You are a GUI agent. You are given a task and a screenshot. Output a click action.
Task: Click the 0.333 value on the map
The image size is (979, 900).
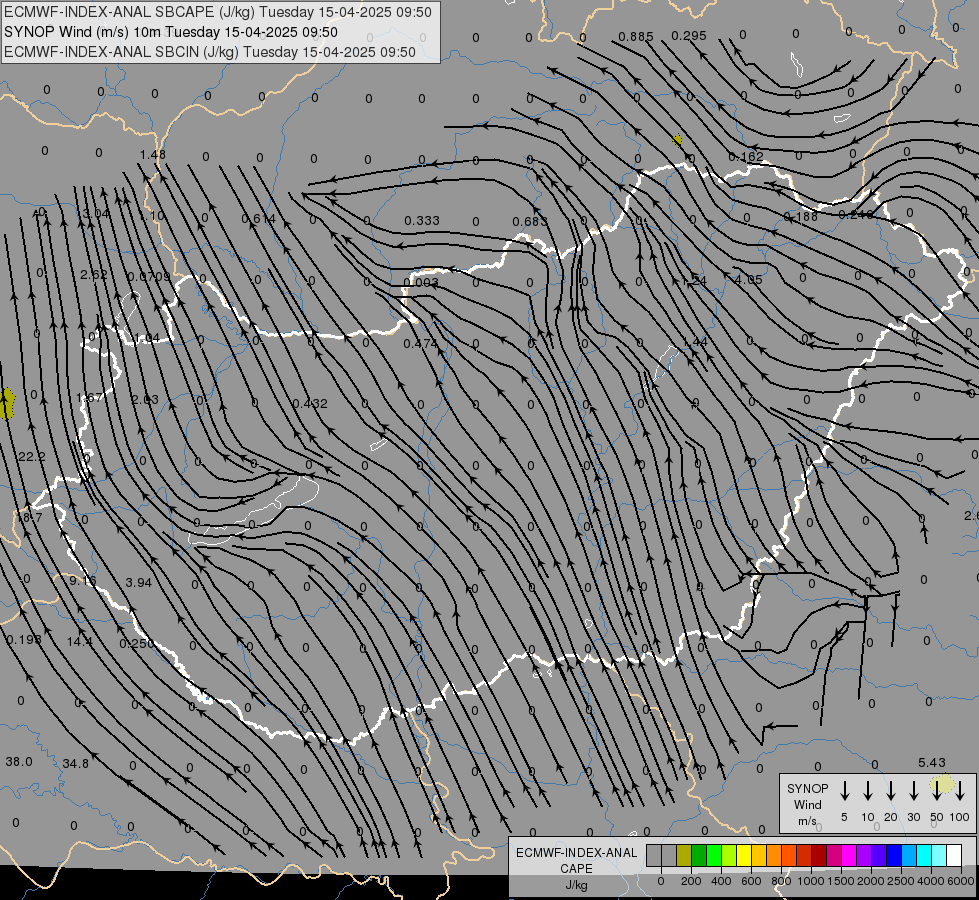[x=421, y=220]
